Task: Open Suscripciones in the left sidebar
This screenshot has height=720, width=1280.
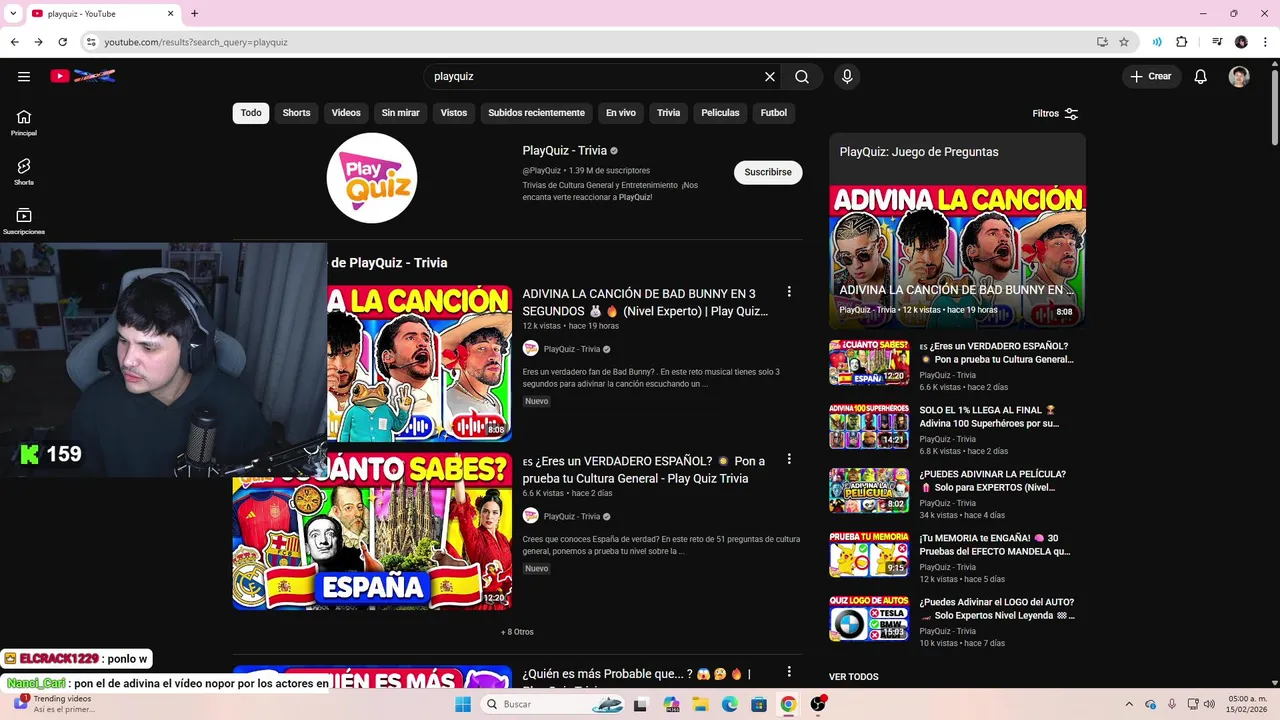Action: pyautogui.click(x=24, y=220)
